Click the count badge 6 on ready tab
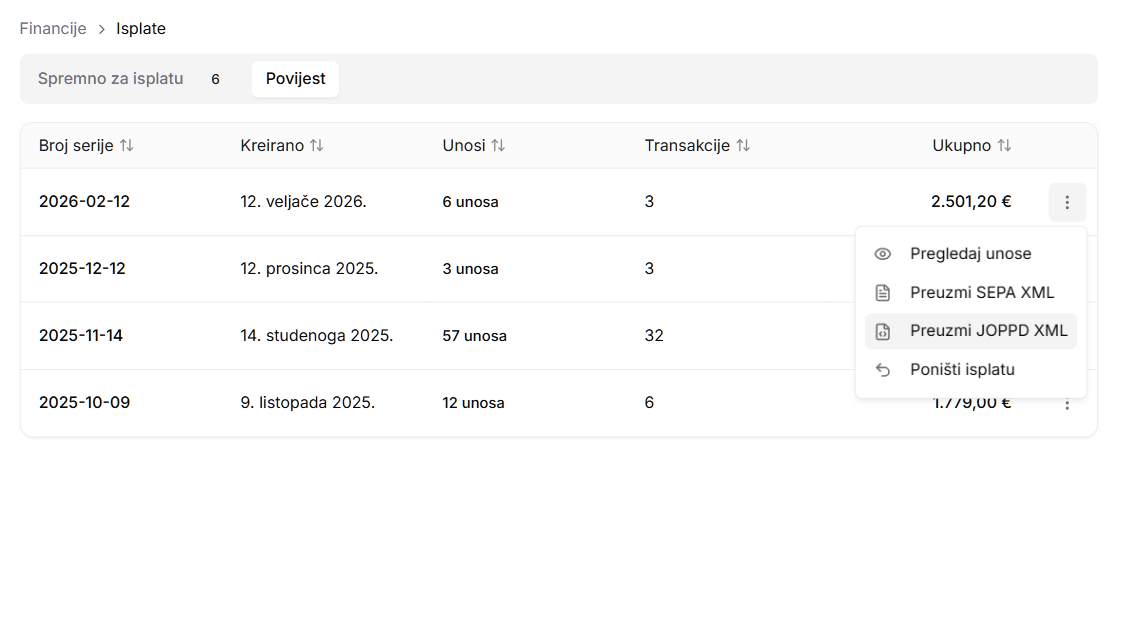 pyautogui.click(x=215, y=79)
